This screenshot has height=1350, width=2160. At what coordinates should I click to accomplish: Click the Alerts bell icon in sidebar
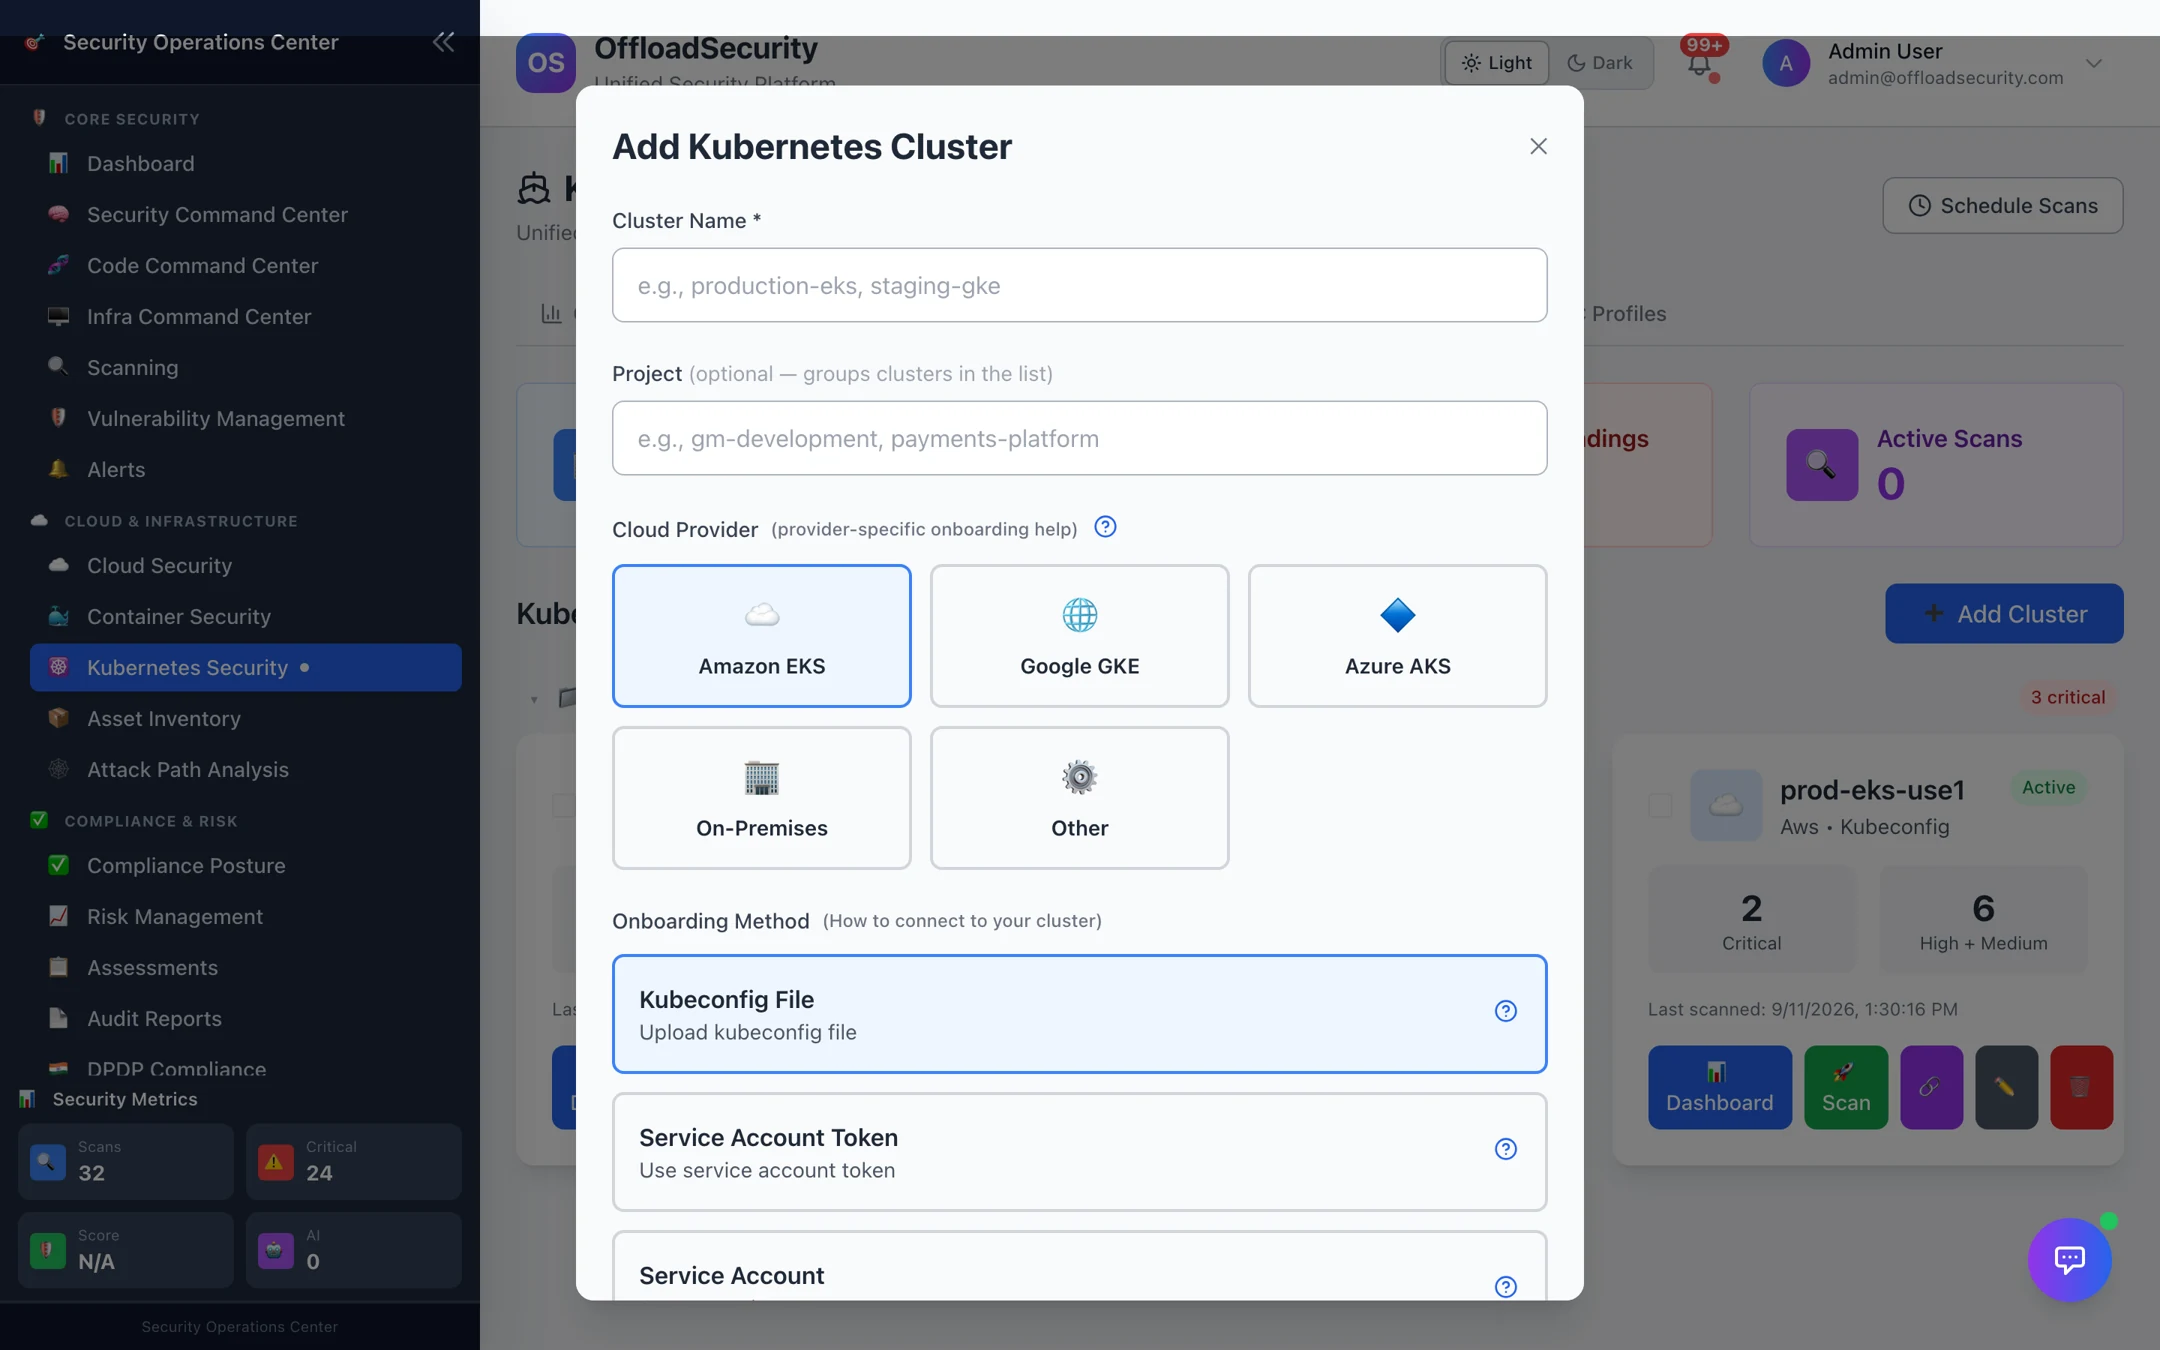point(59,469)
